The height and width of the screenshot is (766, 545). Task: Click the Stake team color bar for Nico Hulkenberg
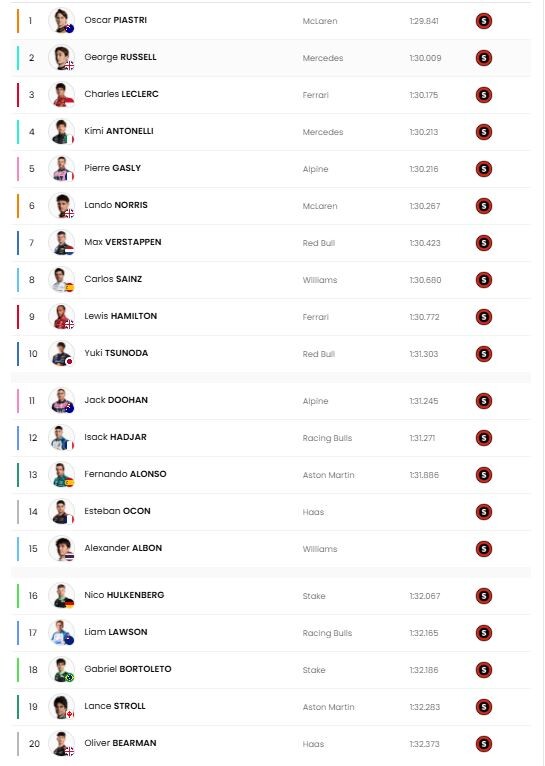(18, 596)
